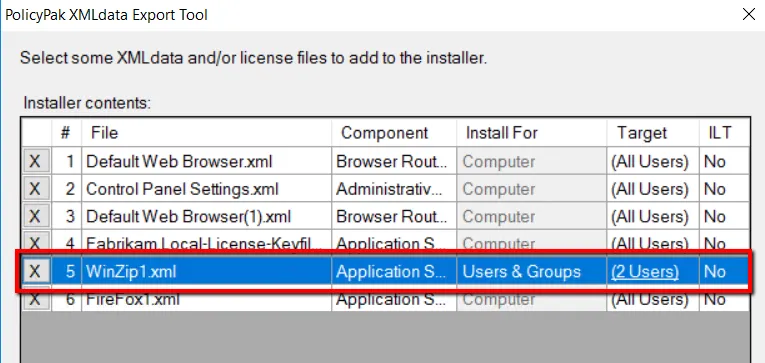This screenshot has width=765, height=363.
Task: Click the Component column header
Action: 394,132
